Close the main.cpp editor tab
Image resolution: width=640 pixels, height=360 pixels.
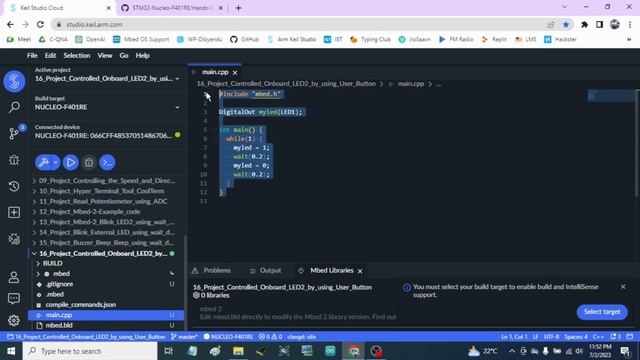tap(235, 72)
